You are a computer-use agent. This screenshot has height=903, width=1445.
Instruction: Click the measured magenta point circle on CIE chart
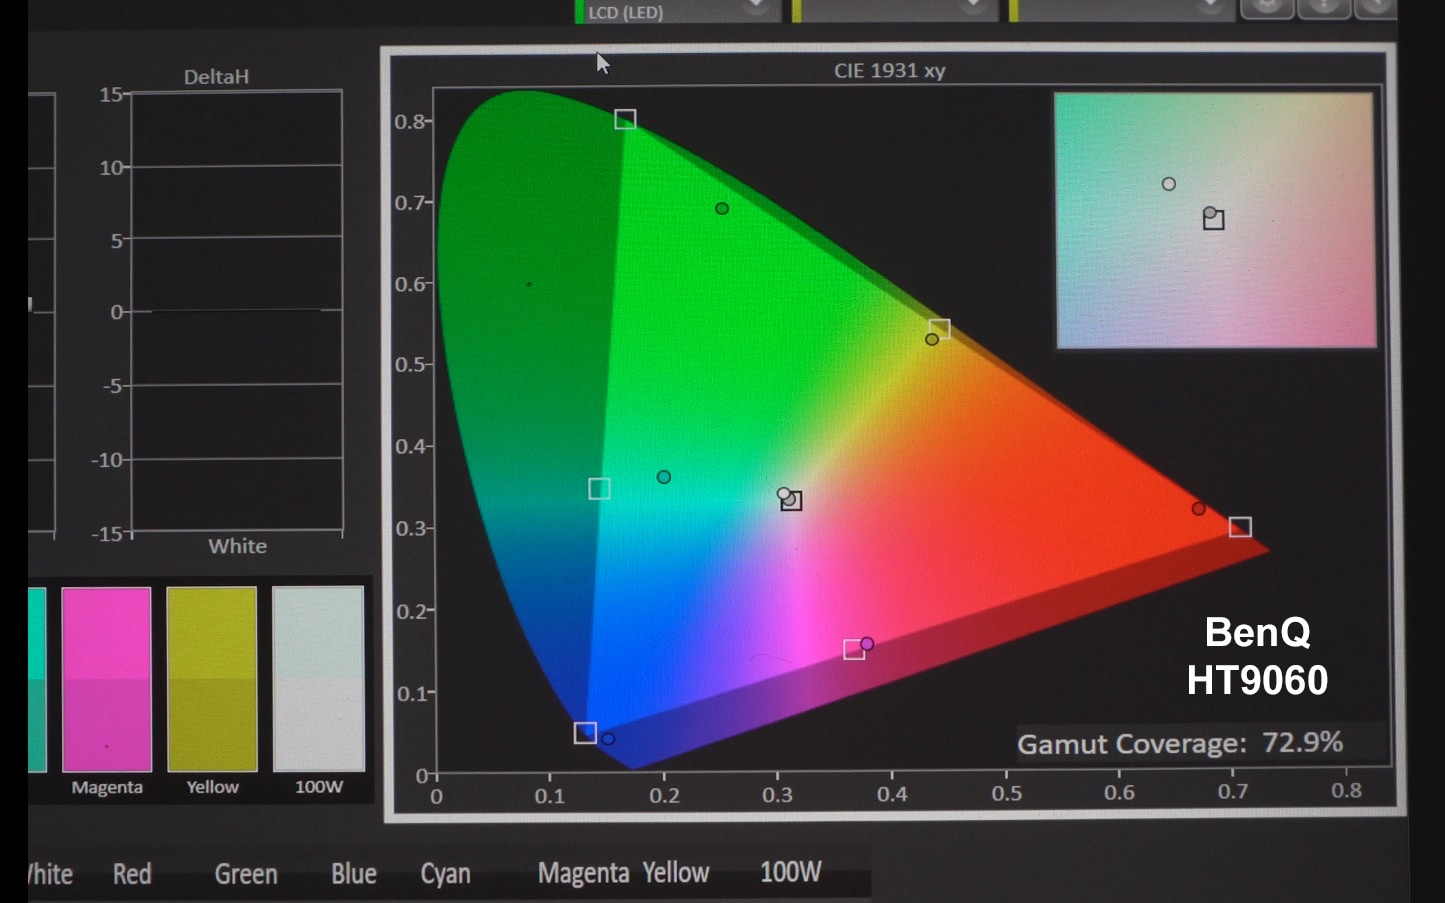point(867,644)
